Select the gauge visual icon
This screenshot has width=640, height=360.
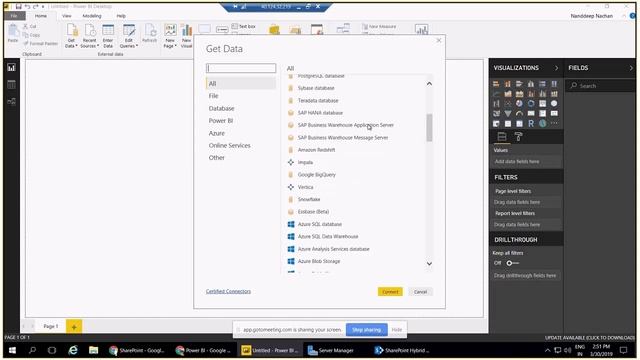pos(519,113)
